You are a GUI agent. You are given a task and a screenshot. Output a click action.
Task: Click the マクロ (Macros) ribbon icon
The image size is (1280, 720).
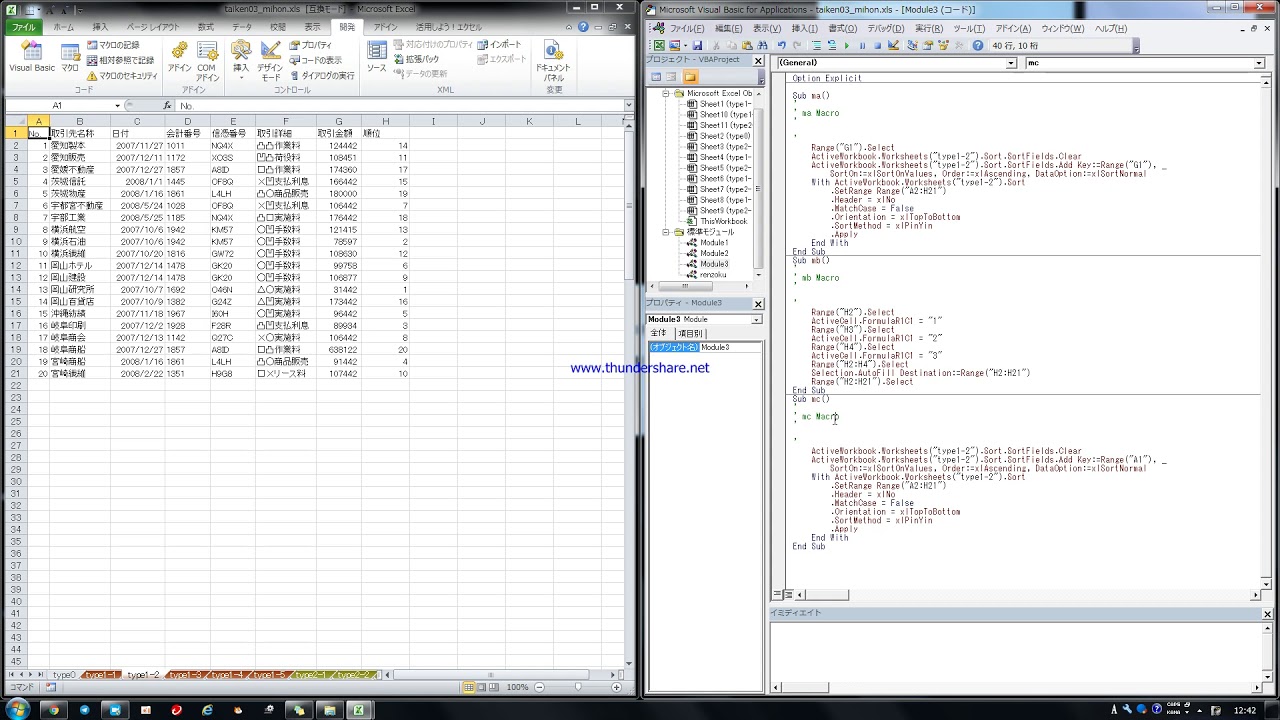70,56
